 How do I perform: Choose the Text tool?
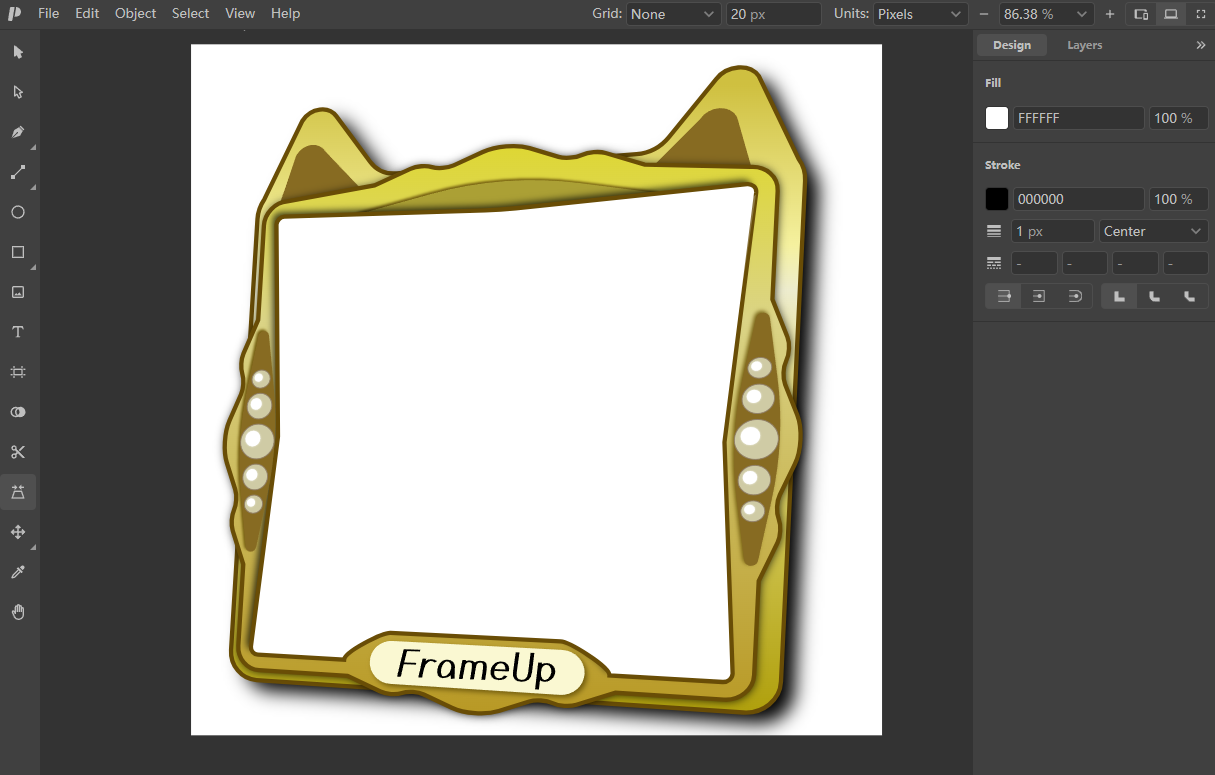[x=18, y=332]
